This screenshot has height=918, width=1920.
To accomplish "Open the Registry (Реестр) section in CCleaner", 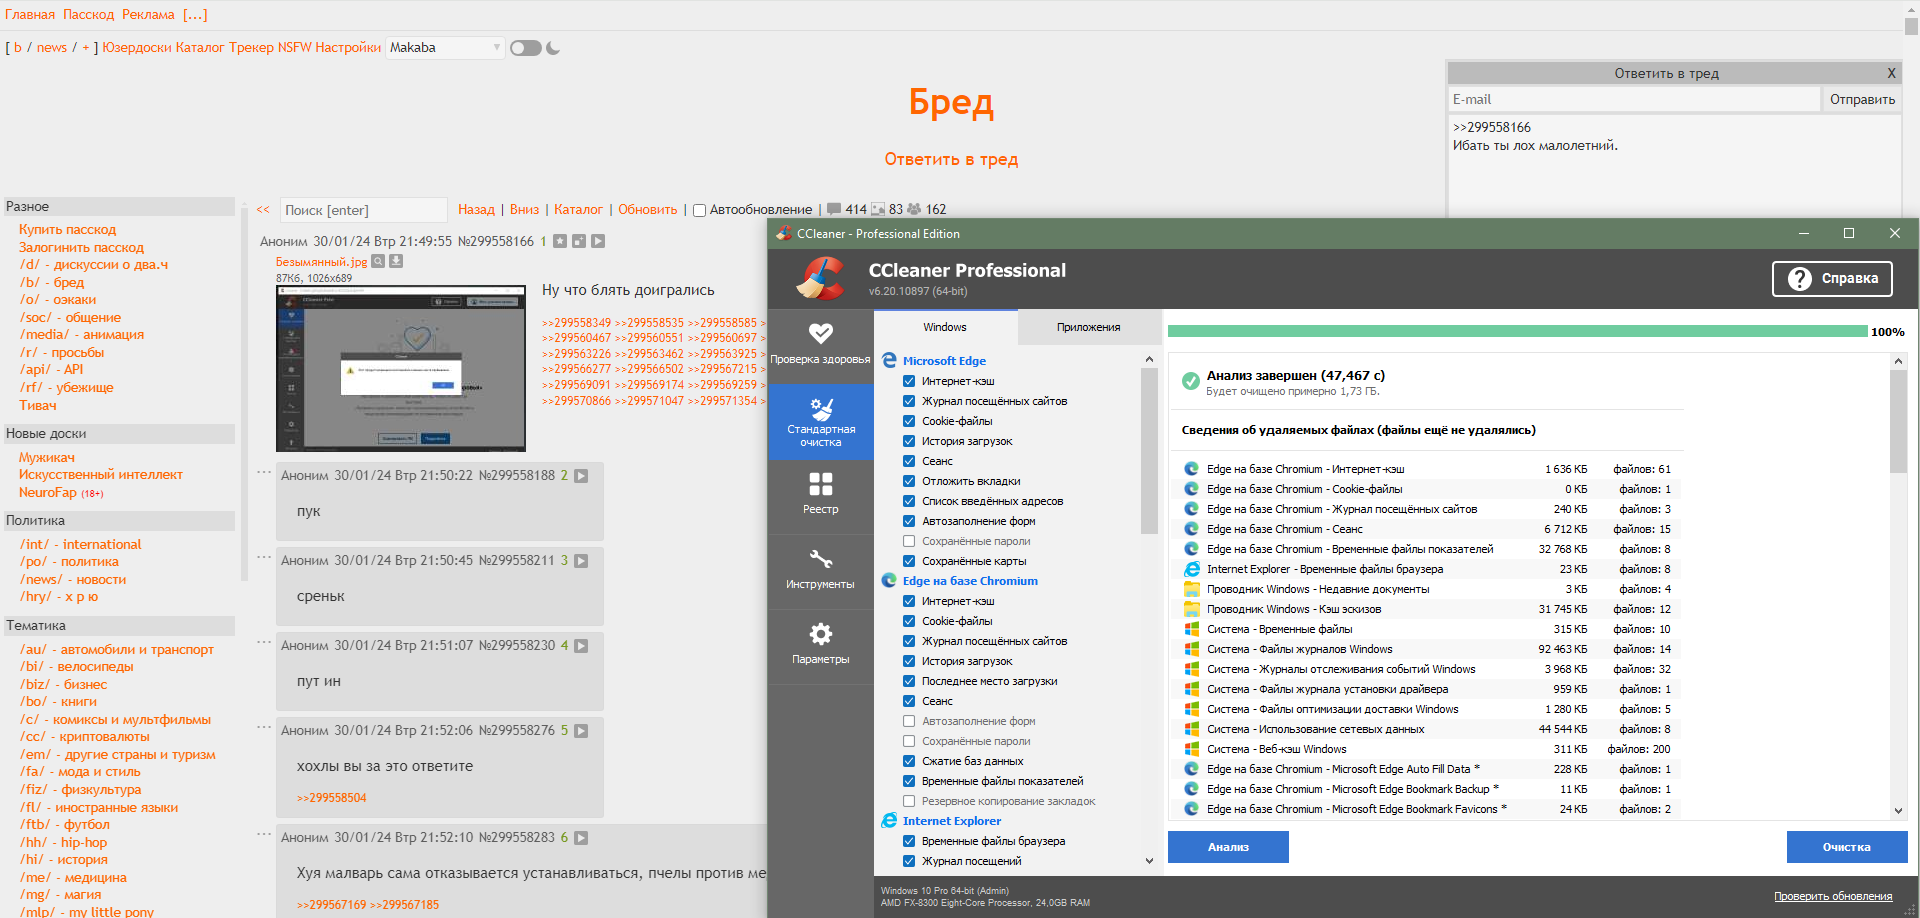I will (820, 495).
